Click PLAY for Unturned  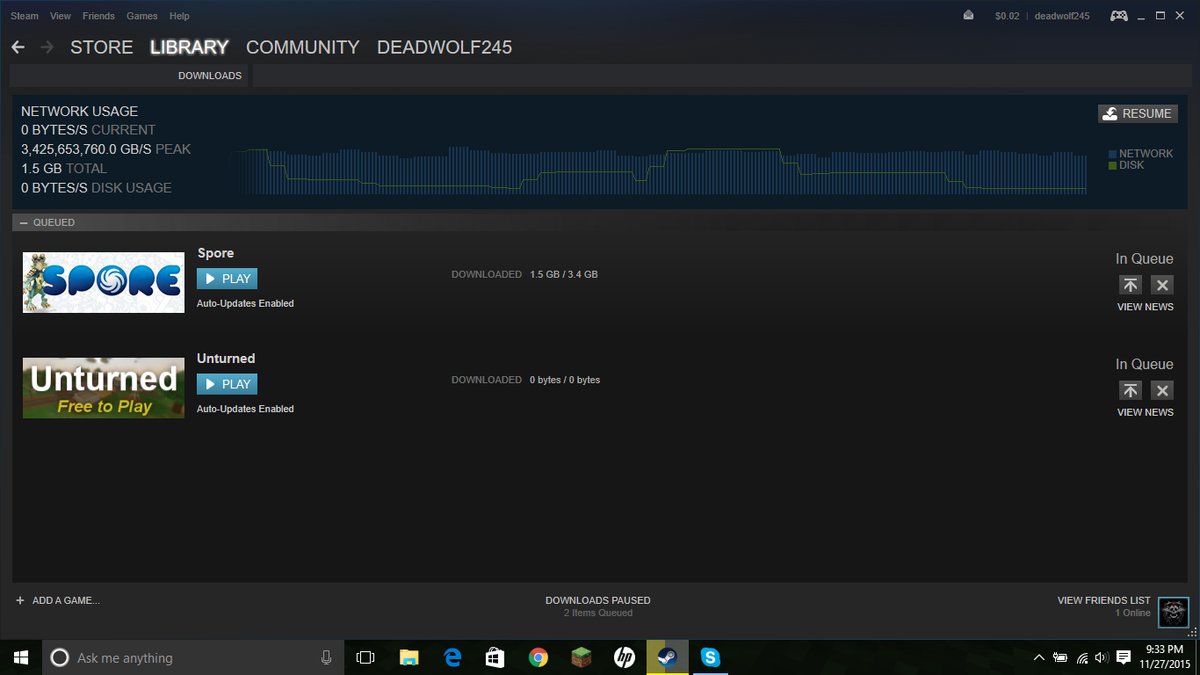click(227, 384)
